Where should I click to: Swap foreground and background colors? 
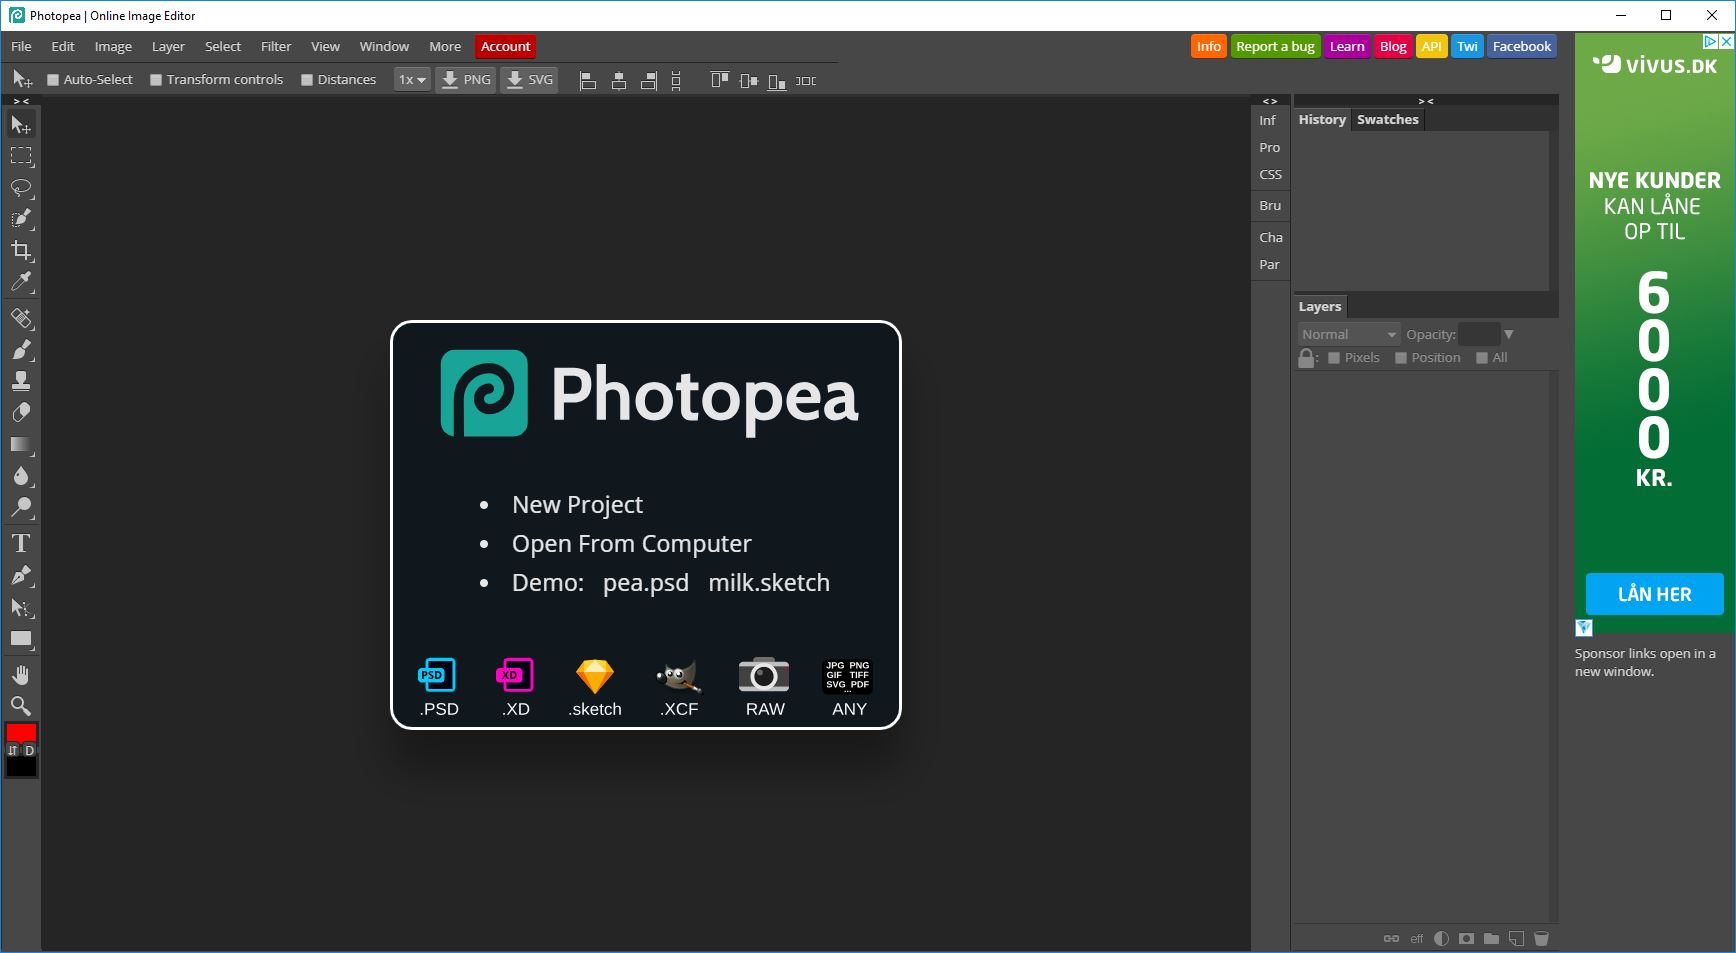click(x=13, y=750)
